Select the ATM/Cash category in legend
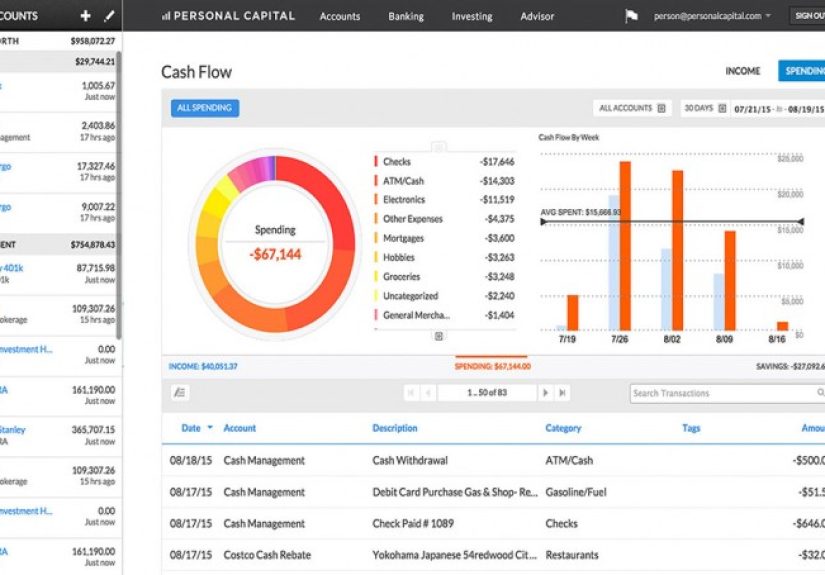This screenshot has height=575, width=825. pyautogui.click(x=445, y=180)
